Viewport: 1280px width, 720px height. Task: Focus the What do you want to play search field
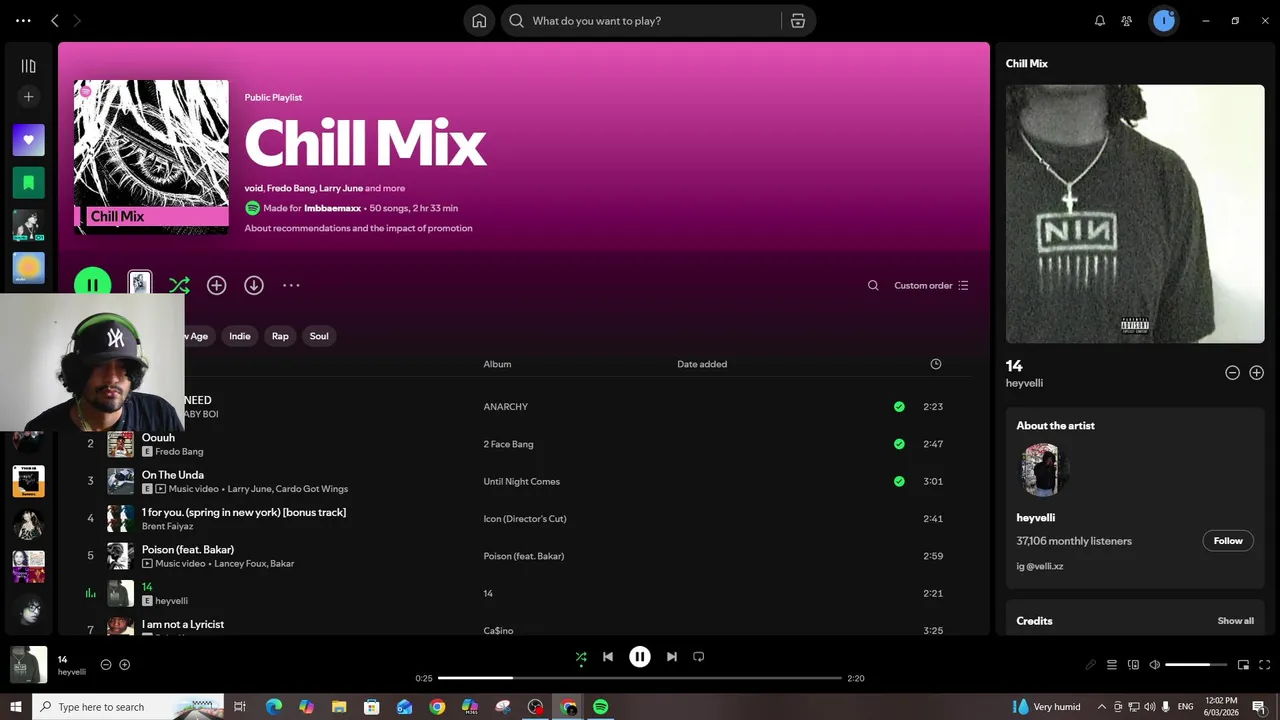(x=640, y=20)
